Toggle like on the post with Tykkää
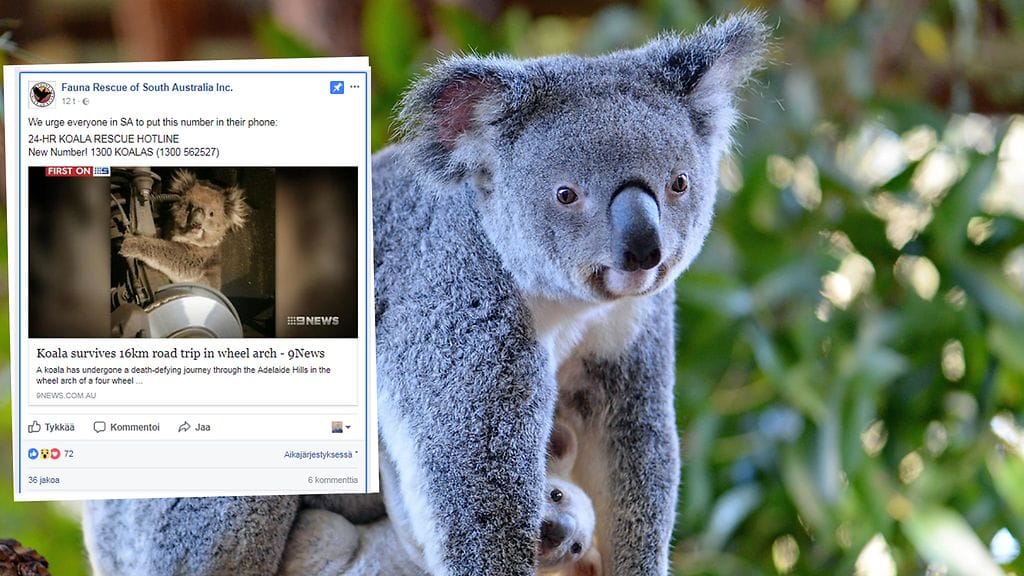The image size is (1024, 576). tap(60, 427)
